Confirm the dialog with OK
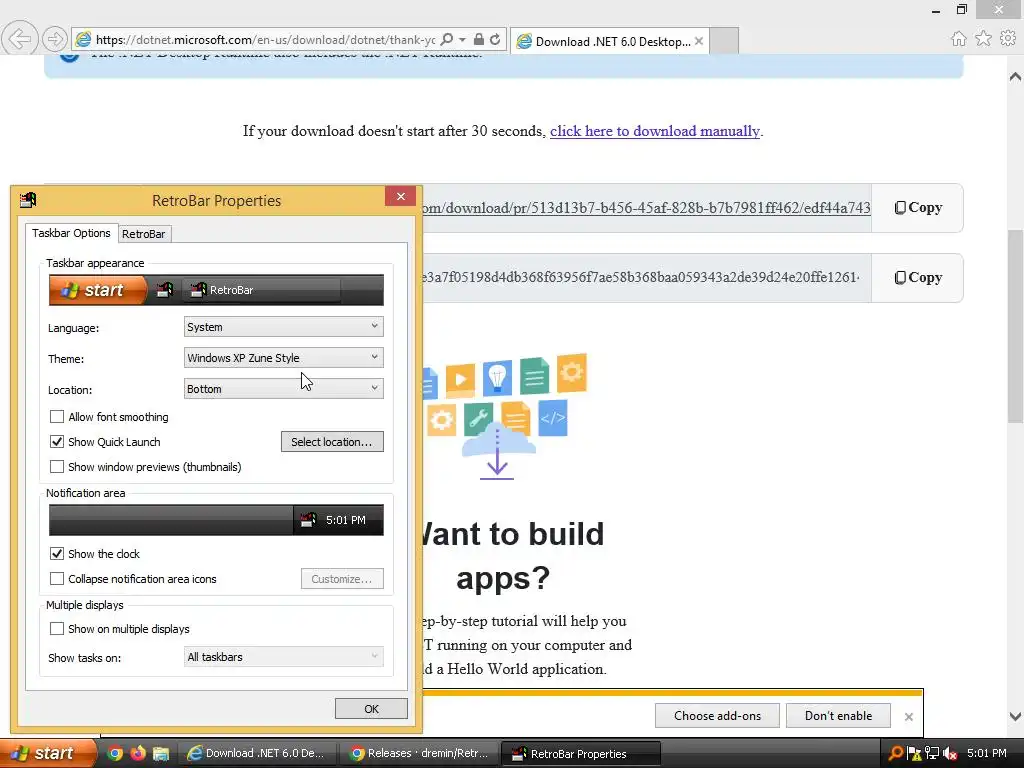The image size is (1024, 768). point(371,709)
